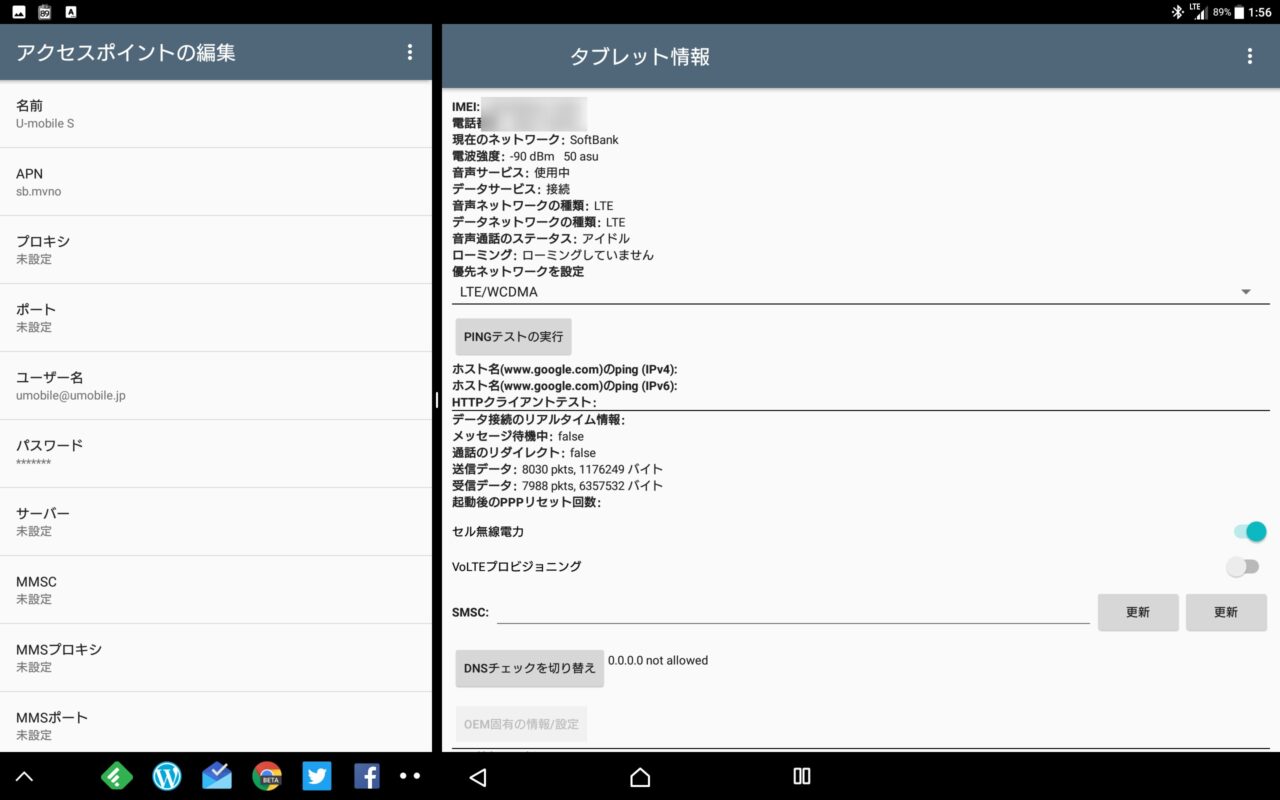Open the LTE/WCDMA preferred network dropdown

tap(860, 292)
